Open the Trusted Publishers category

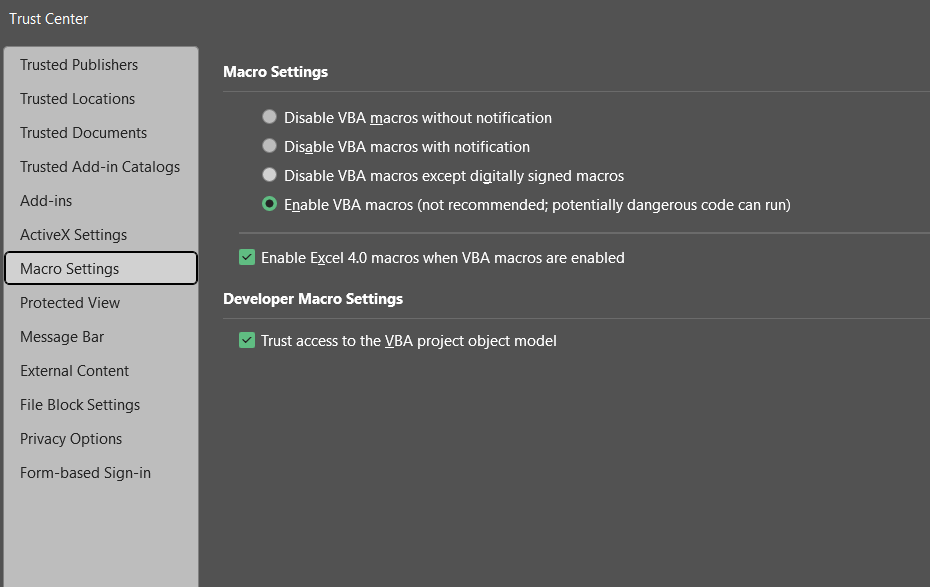79,65
